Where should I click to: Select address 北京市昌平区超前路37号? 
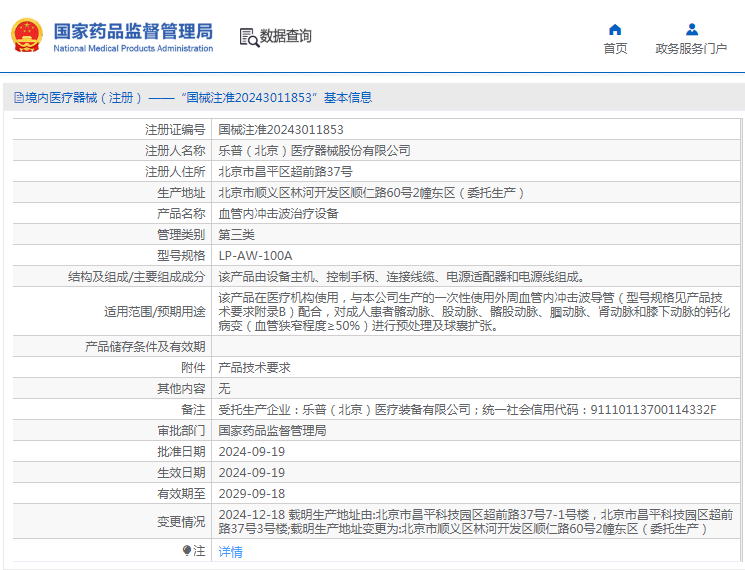point(285,171)
